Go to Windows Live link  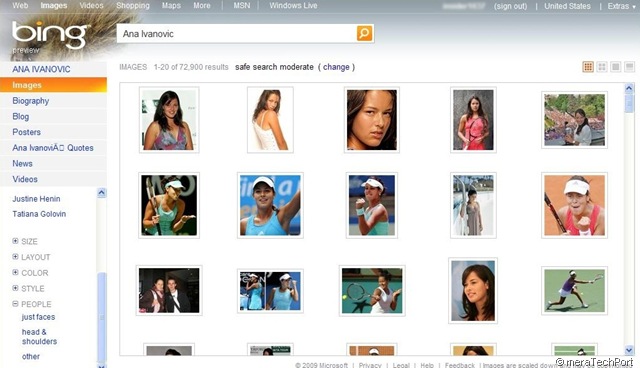point(293,6)
